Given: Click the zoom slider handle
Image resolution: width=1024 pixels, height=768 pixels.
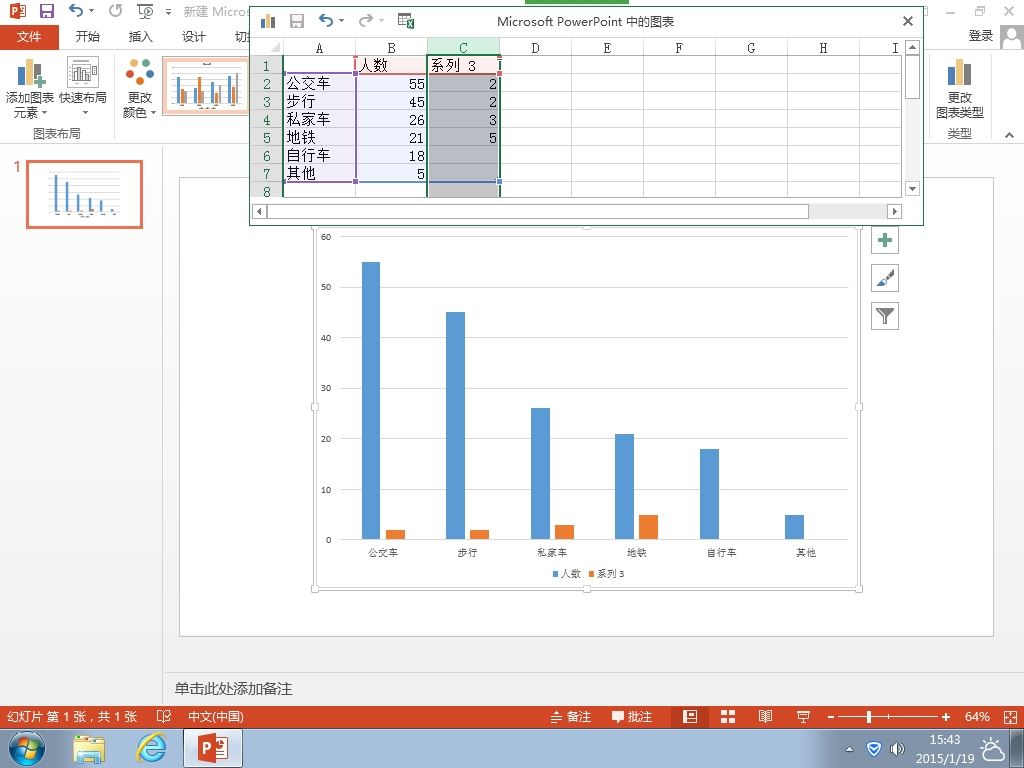Looking at the screenshot, I should (x=869, y=717).
